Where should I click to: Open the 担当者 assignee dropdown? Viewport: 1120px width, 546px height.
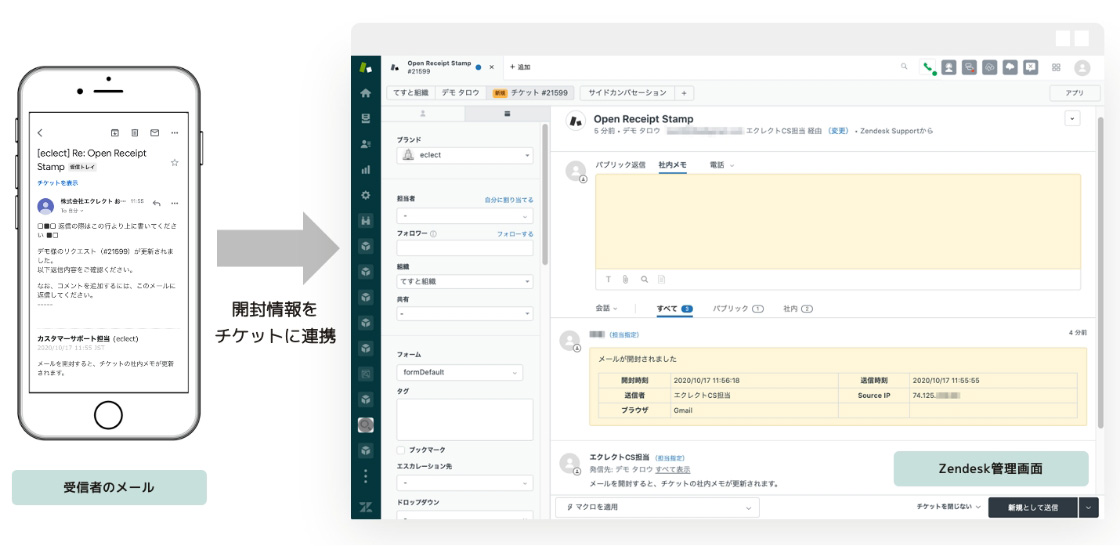[465, 216]
